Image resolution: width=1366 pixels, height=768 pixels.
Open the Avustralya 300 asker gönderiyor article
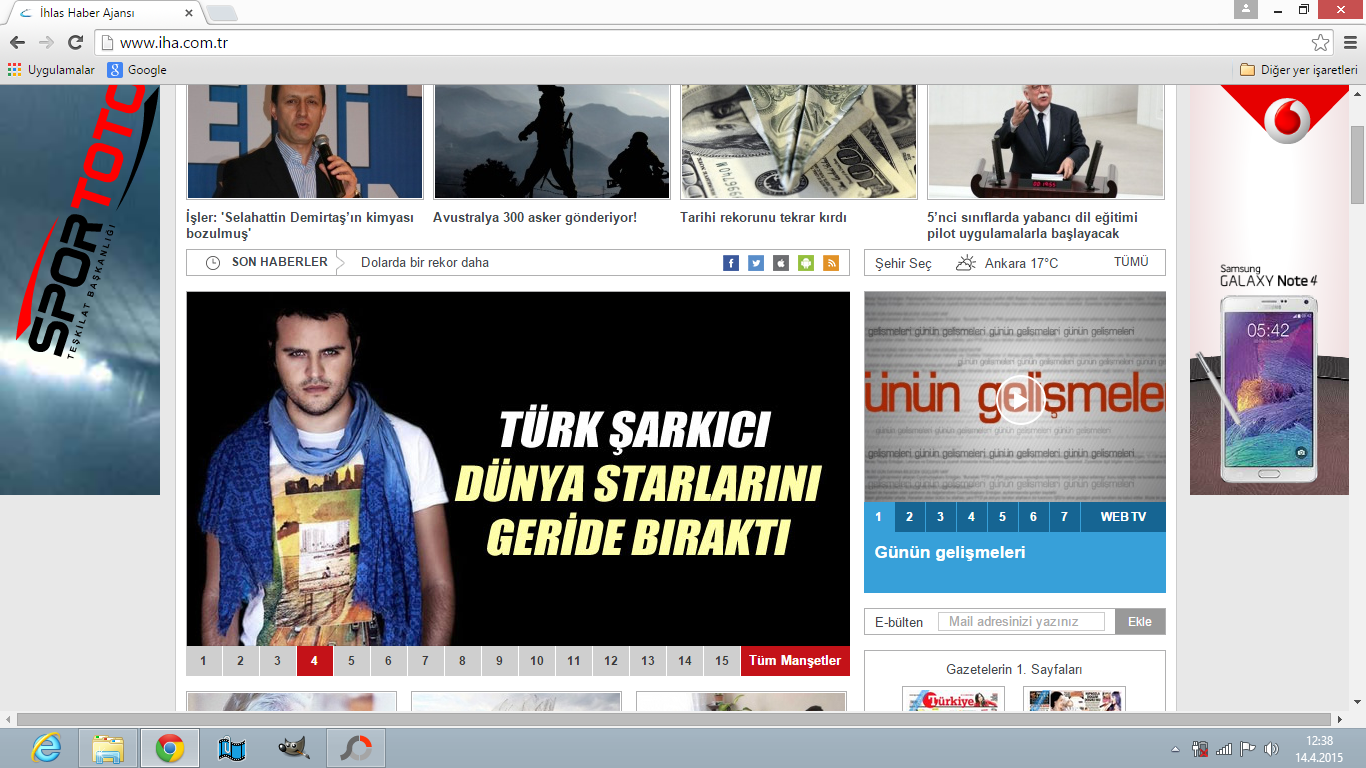click(535, 217)
